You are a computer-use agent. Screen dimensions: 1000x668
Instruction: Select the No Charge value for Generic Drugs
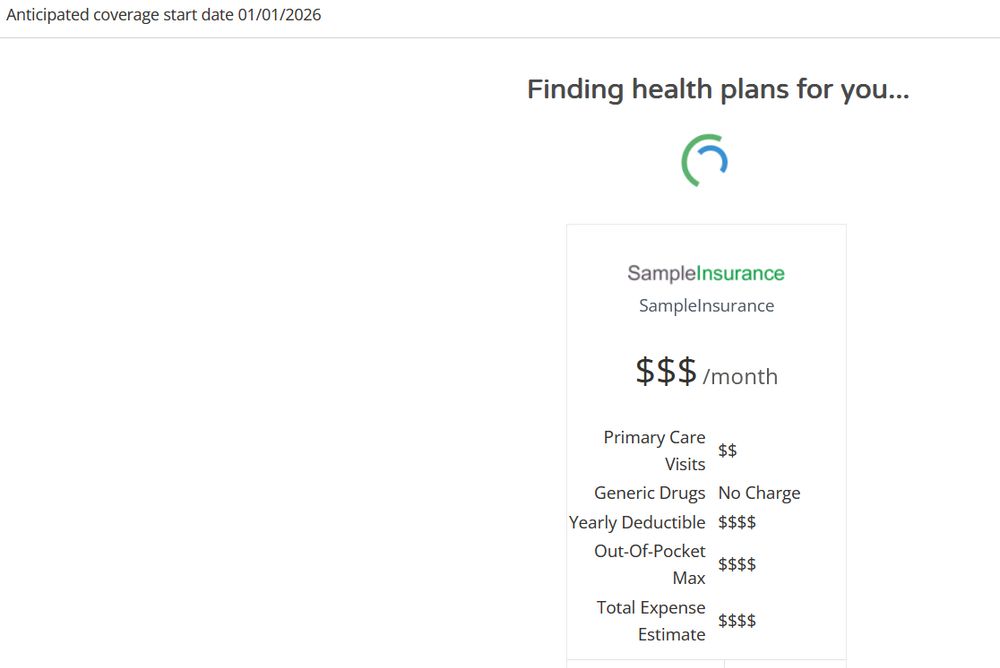tap(758, 492)
